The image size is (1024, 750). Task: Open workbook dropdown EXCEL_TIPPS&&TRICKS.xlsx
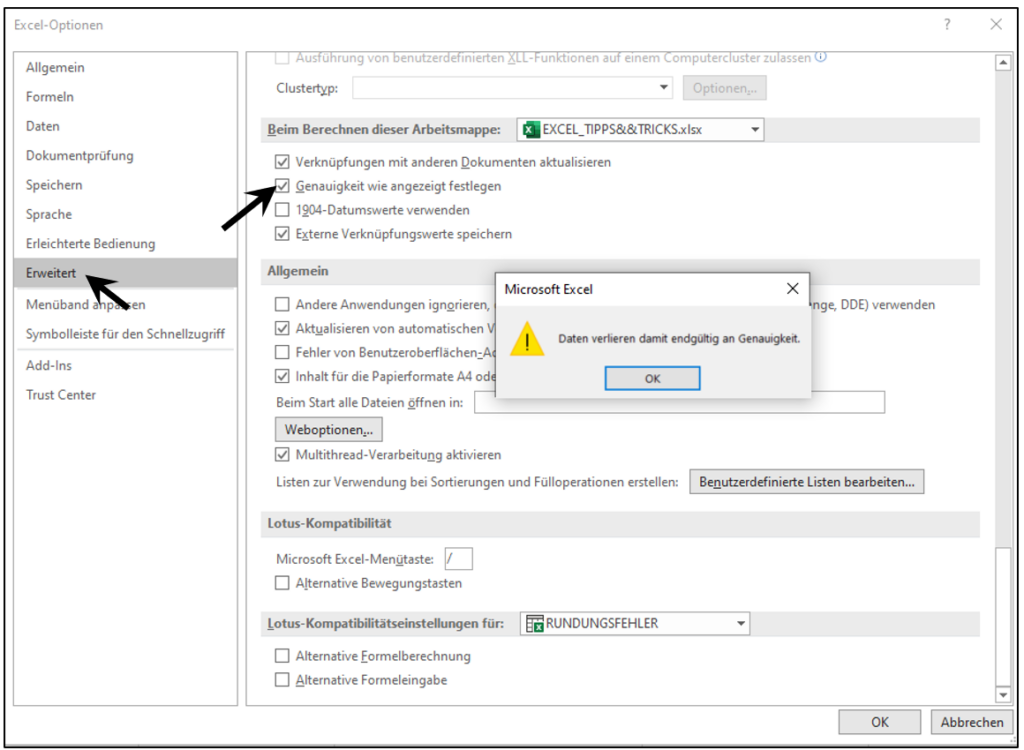640,129
